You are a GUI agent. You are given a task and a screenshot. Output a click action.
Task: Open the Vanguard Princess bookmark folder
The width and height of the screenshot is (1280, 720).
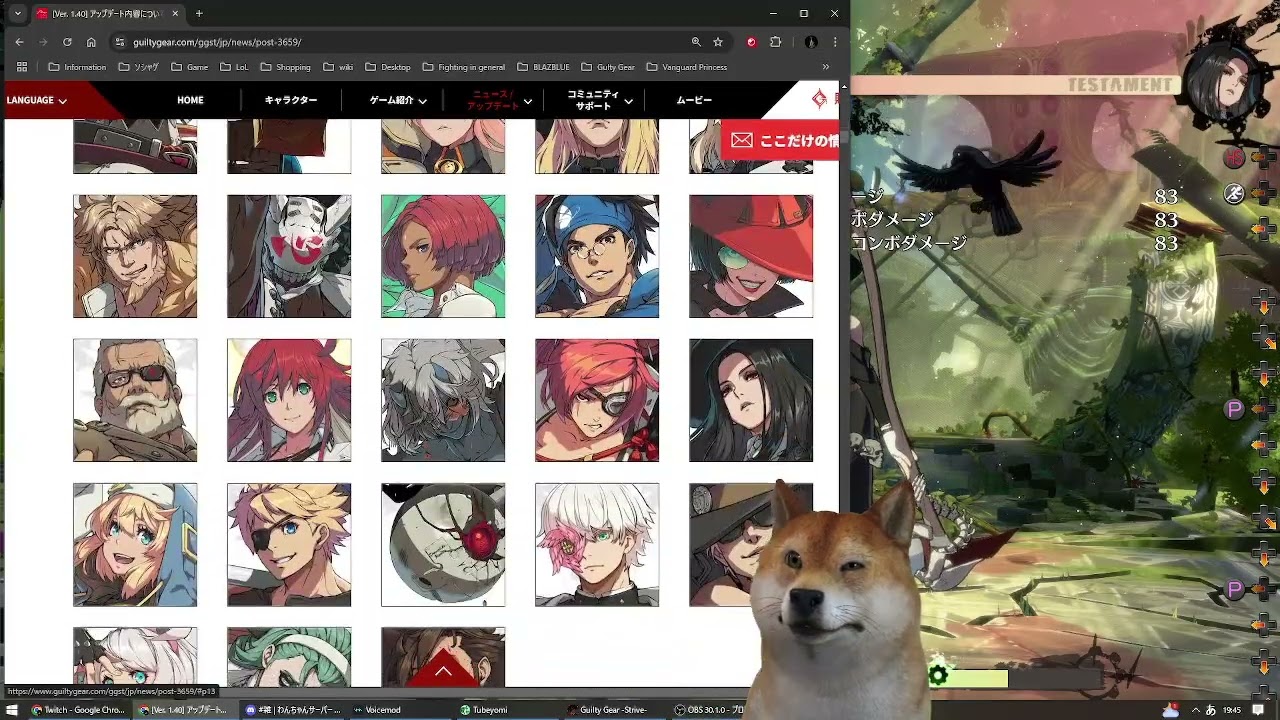687,67
